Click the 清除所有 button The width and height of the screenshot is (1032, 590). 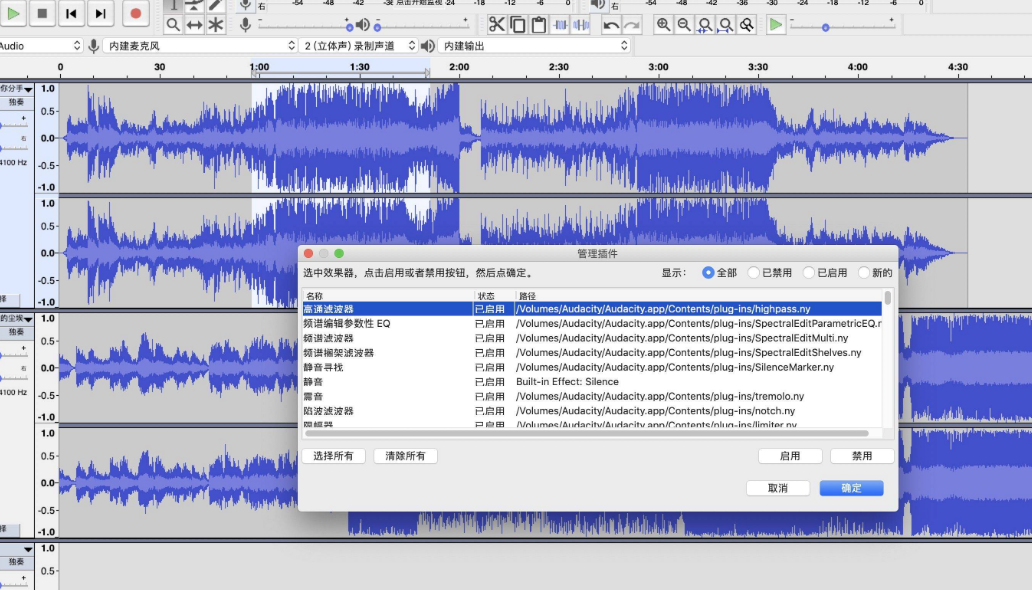(x=405, y=456)
